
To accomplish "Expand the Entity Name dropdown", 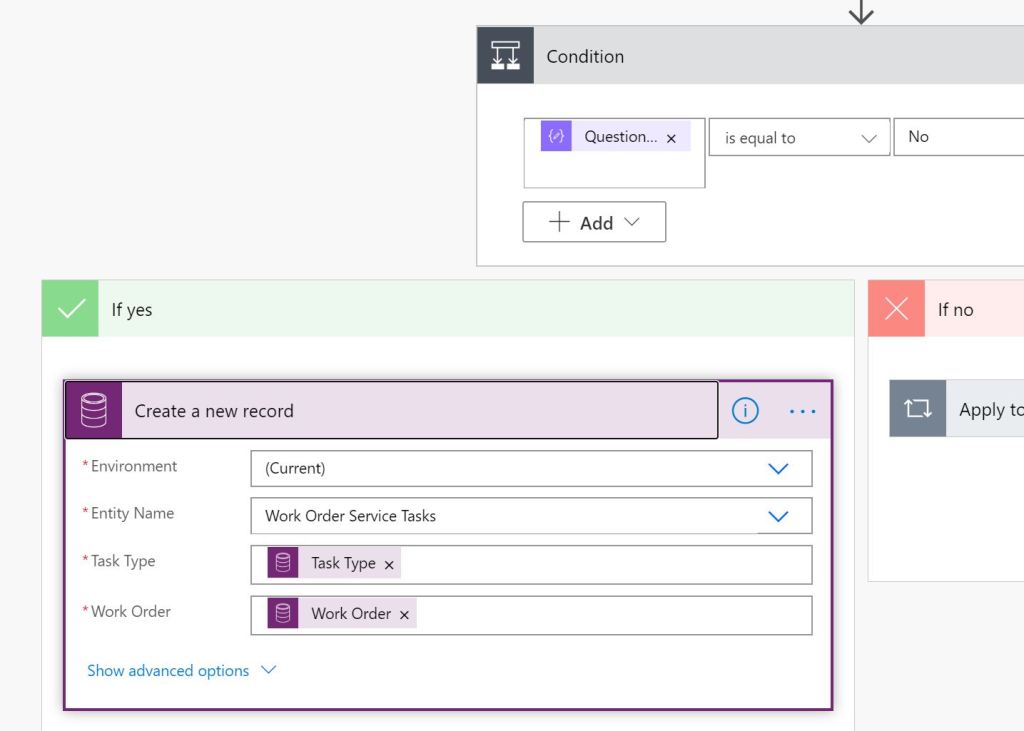I will click(778, 516).
